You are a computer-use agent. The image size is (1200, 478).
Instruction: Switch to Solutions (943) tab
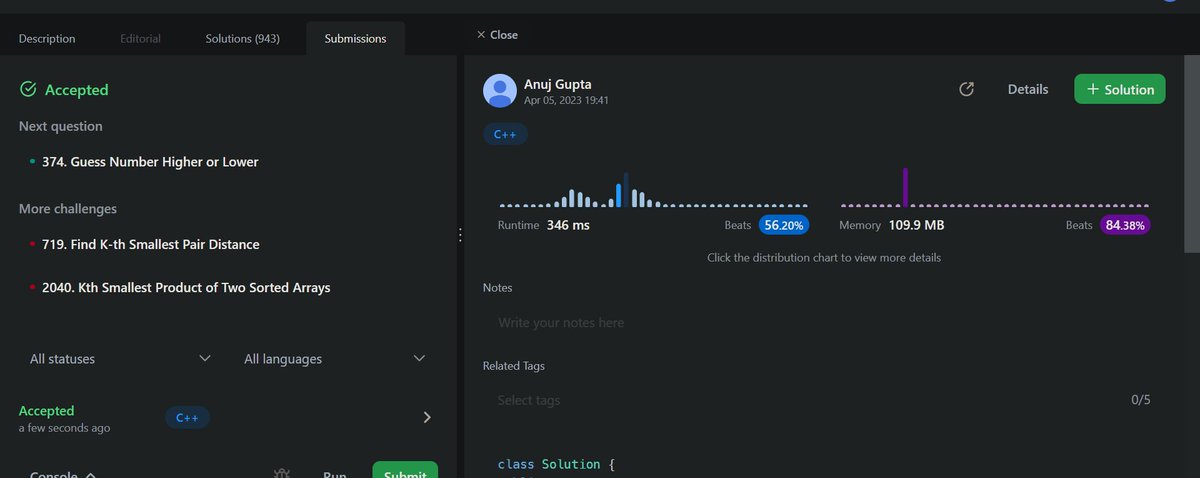(242, 38)
